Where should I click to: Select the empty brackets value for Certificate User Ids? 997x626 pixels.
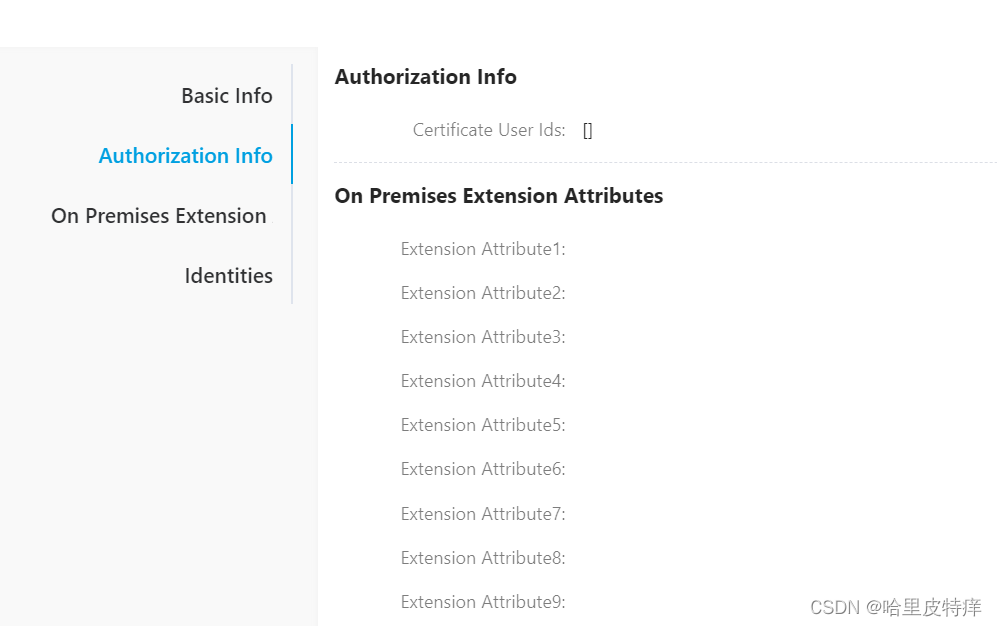coord(588,130)
